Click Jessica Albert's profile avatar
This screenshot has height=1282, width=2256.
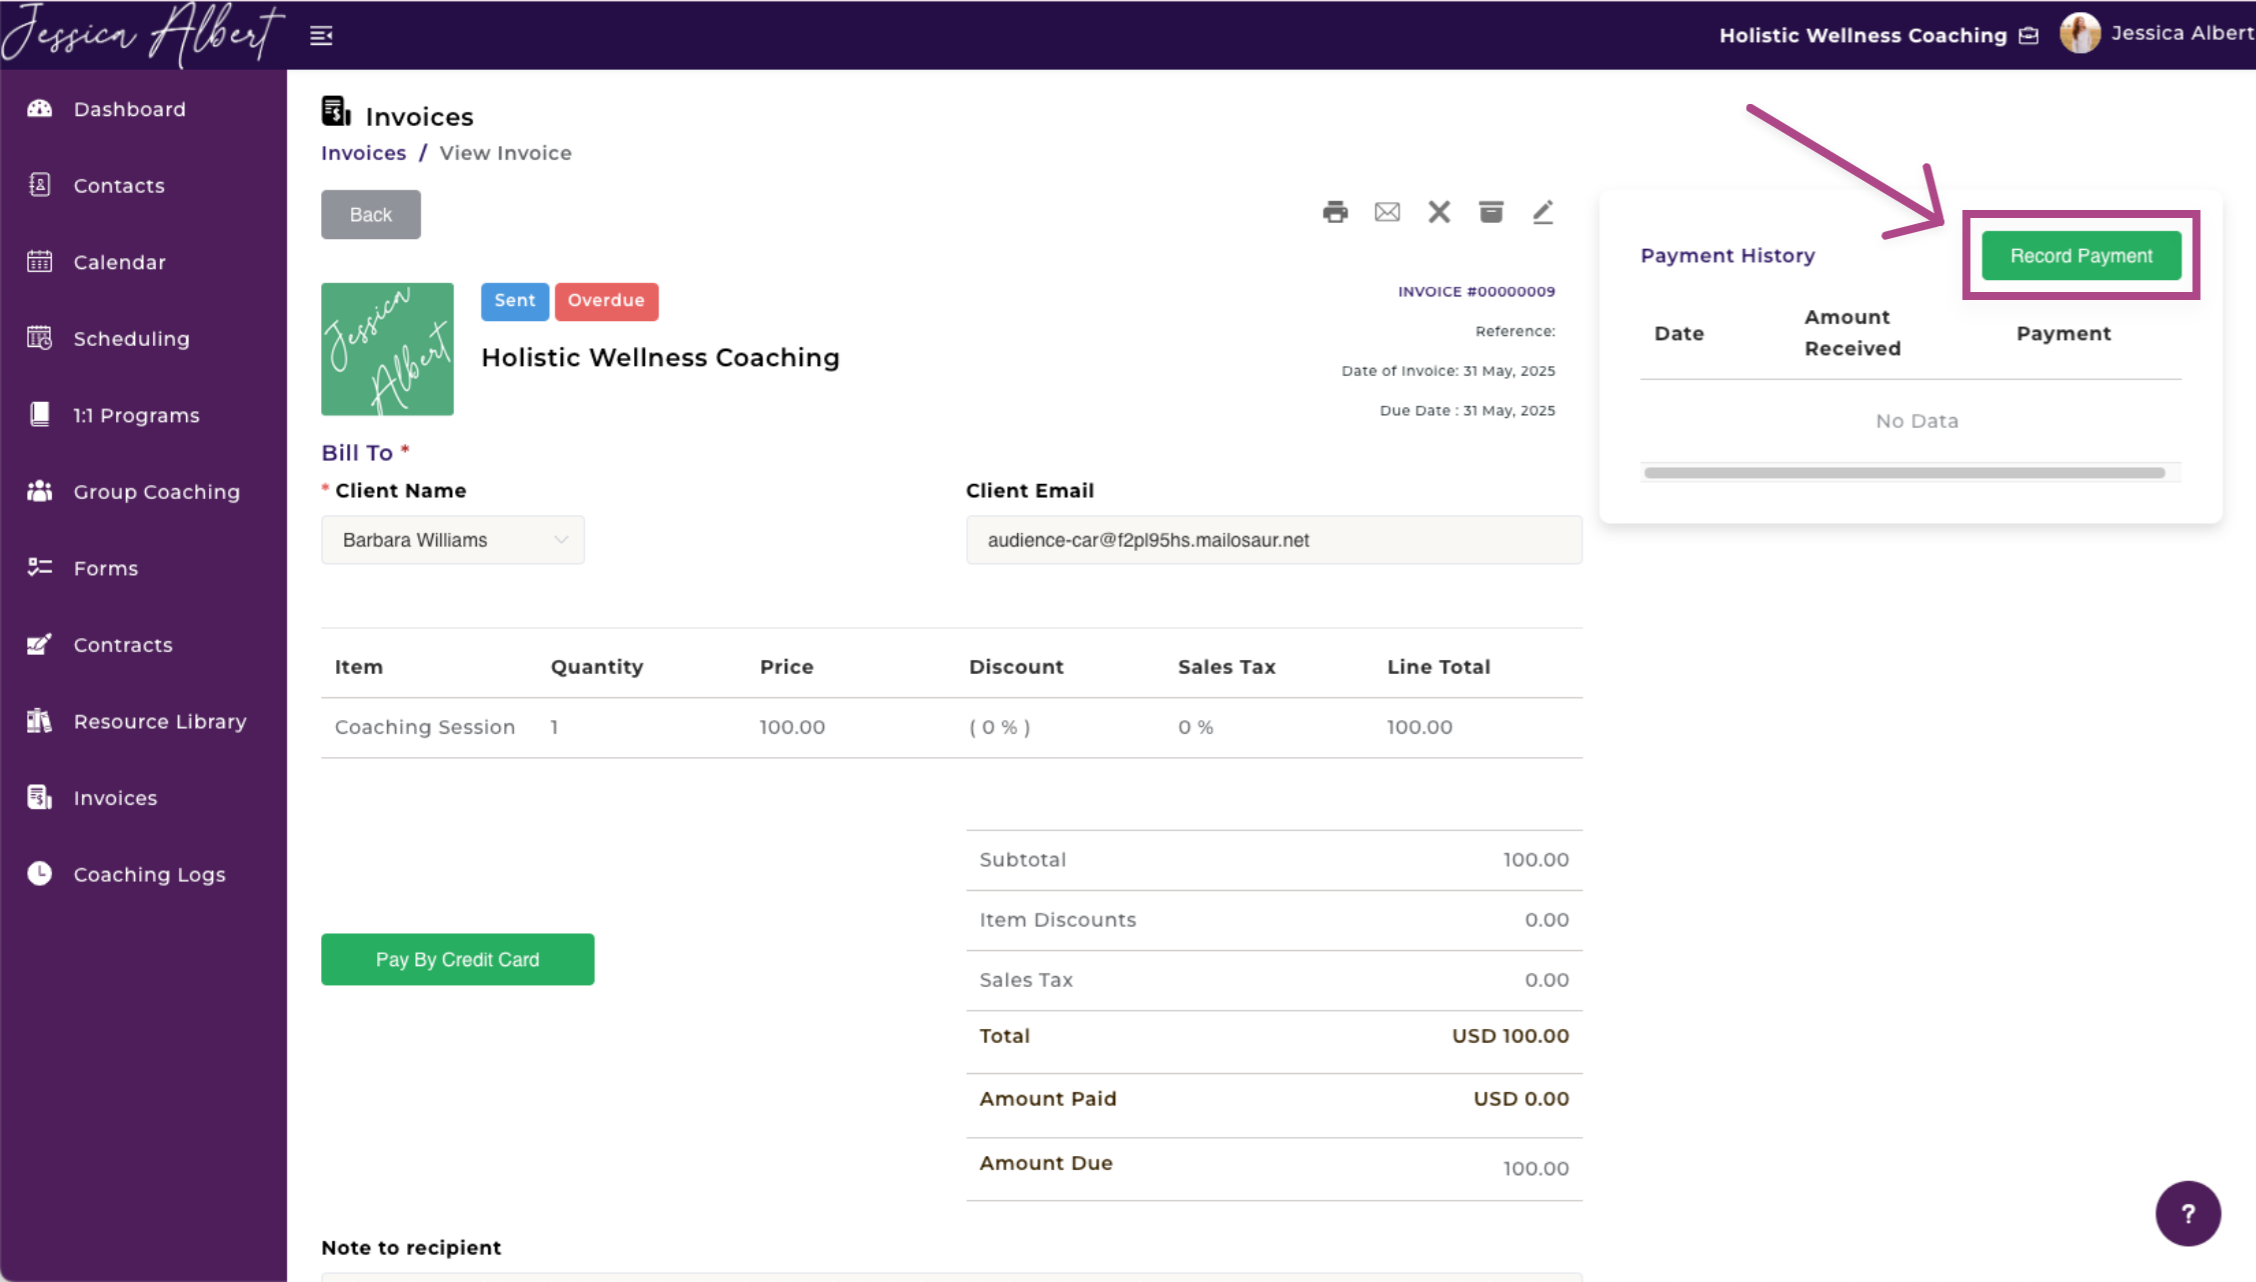pyautogui.click(x=2080, y=33)
